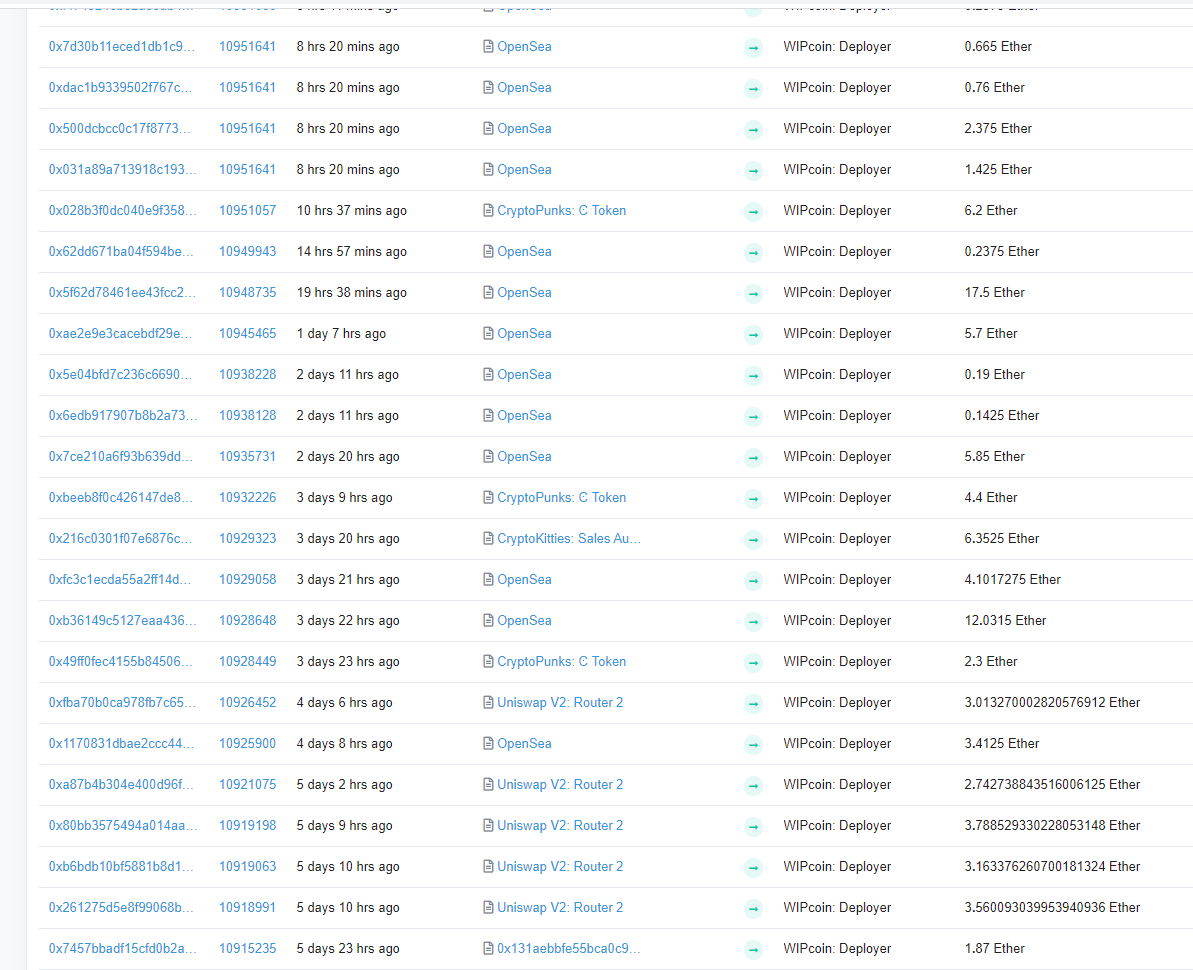Open block number 10951057
The height and width of the screenshot is (970, 1193).
coord(247,211)
